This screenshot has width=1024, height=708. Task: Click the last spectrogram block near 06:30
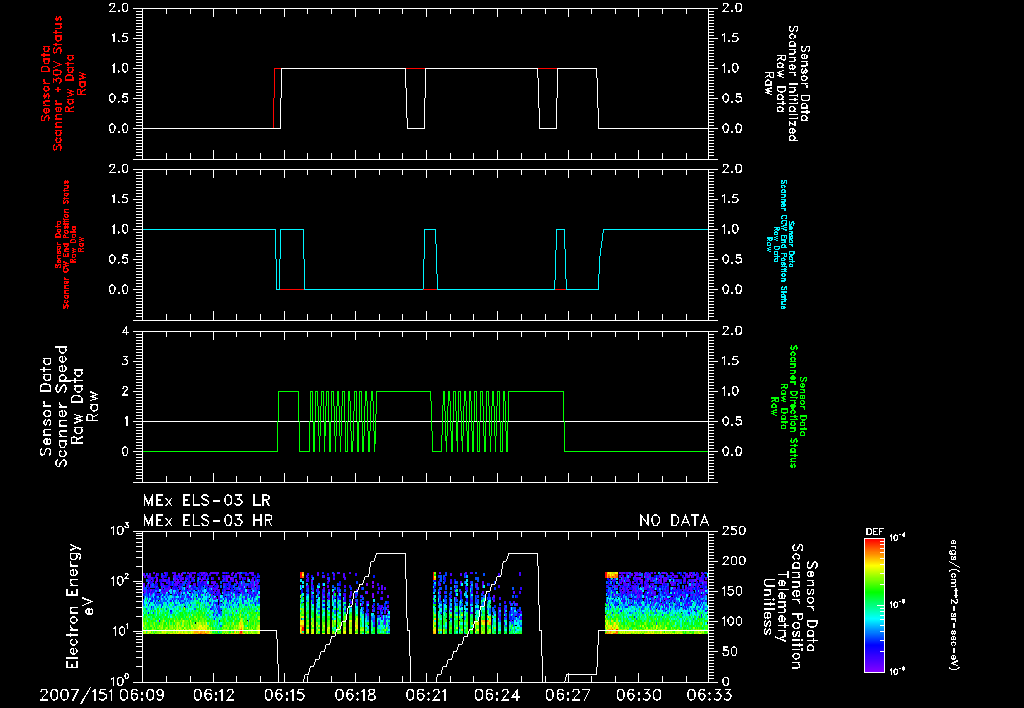[x=656, y=603]
